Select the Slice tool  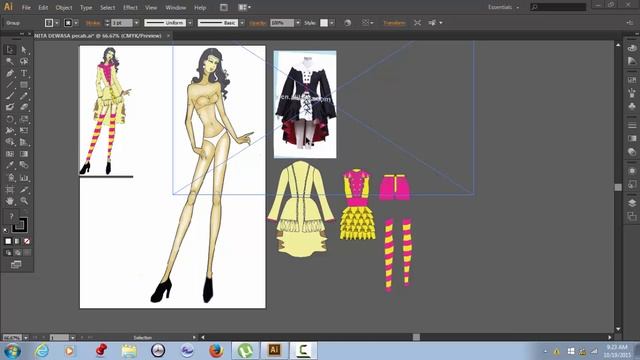coord(24,189)
